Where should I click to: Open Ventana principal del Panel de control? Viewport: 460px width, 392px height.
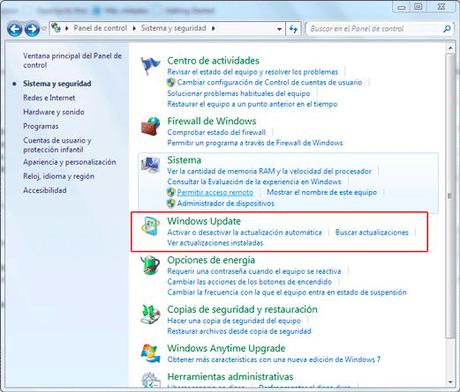[72, 60]
